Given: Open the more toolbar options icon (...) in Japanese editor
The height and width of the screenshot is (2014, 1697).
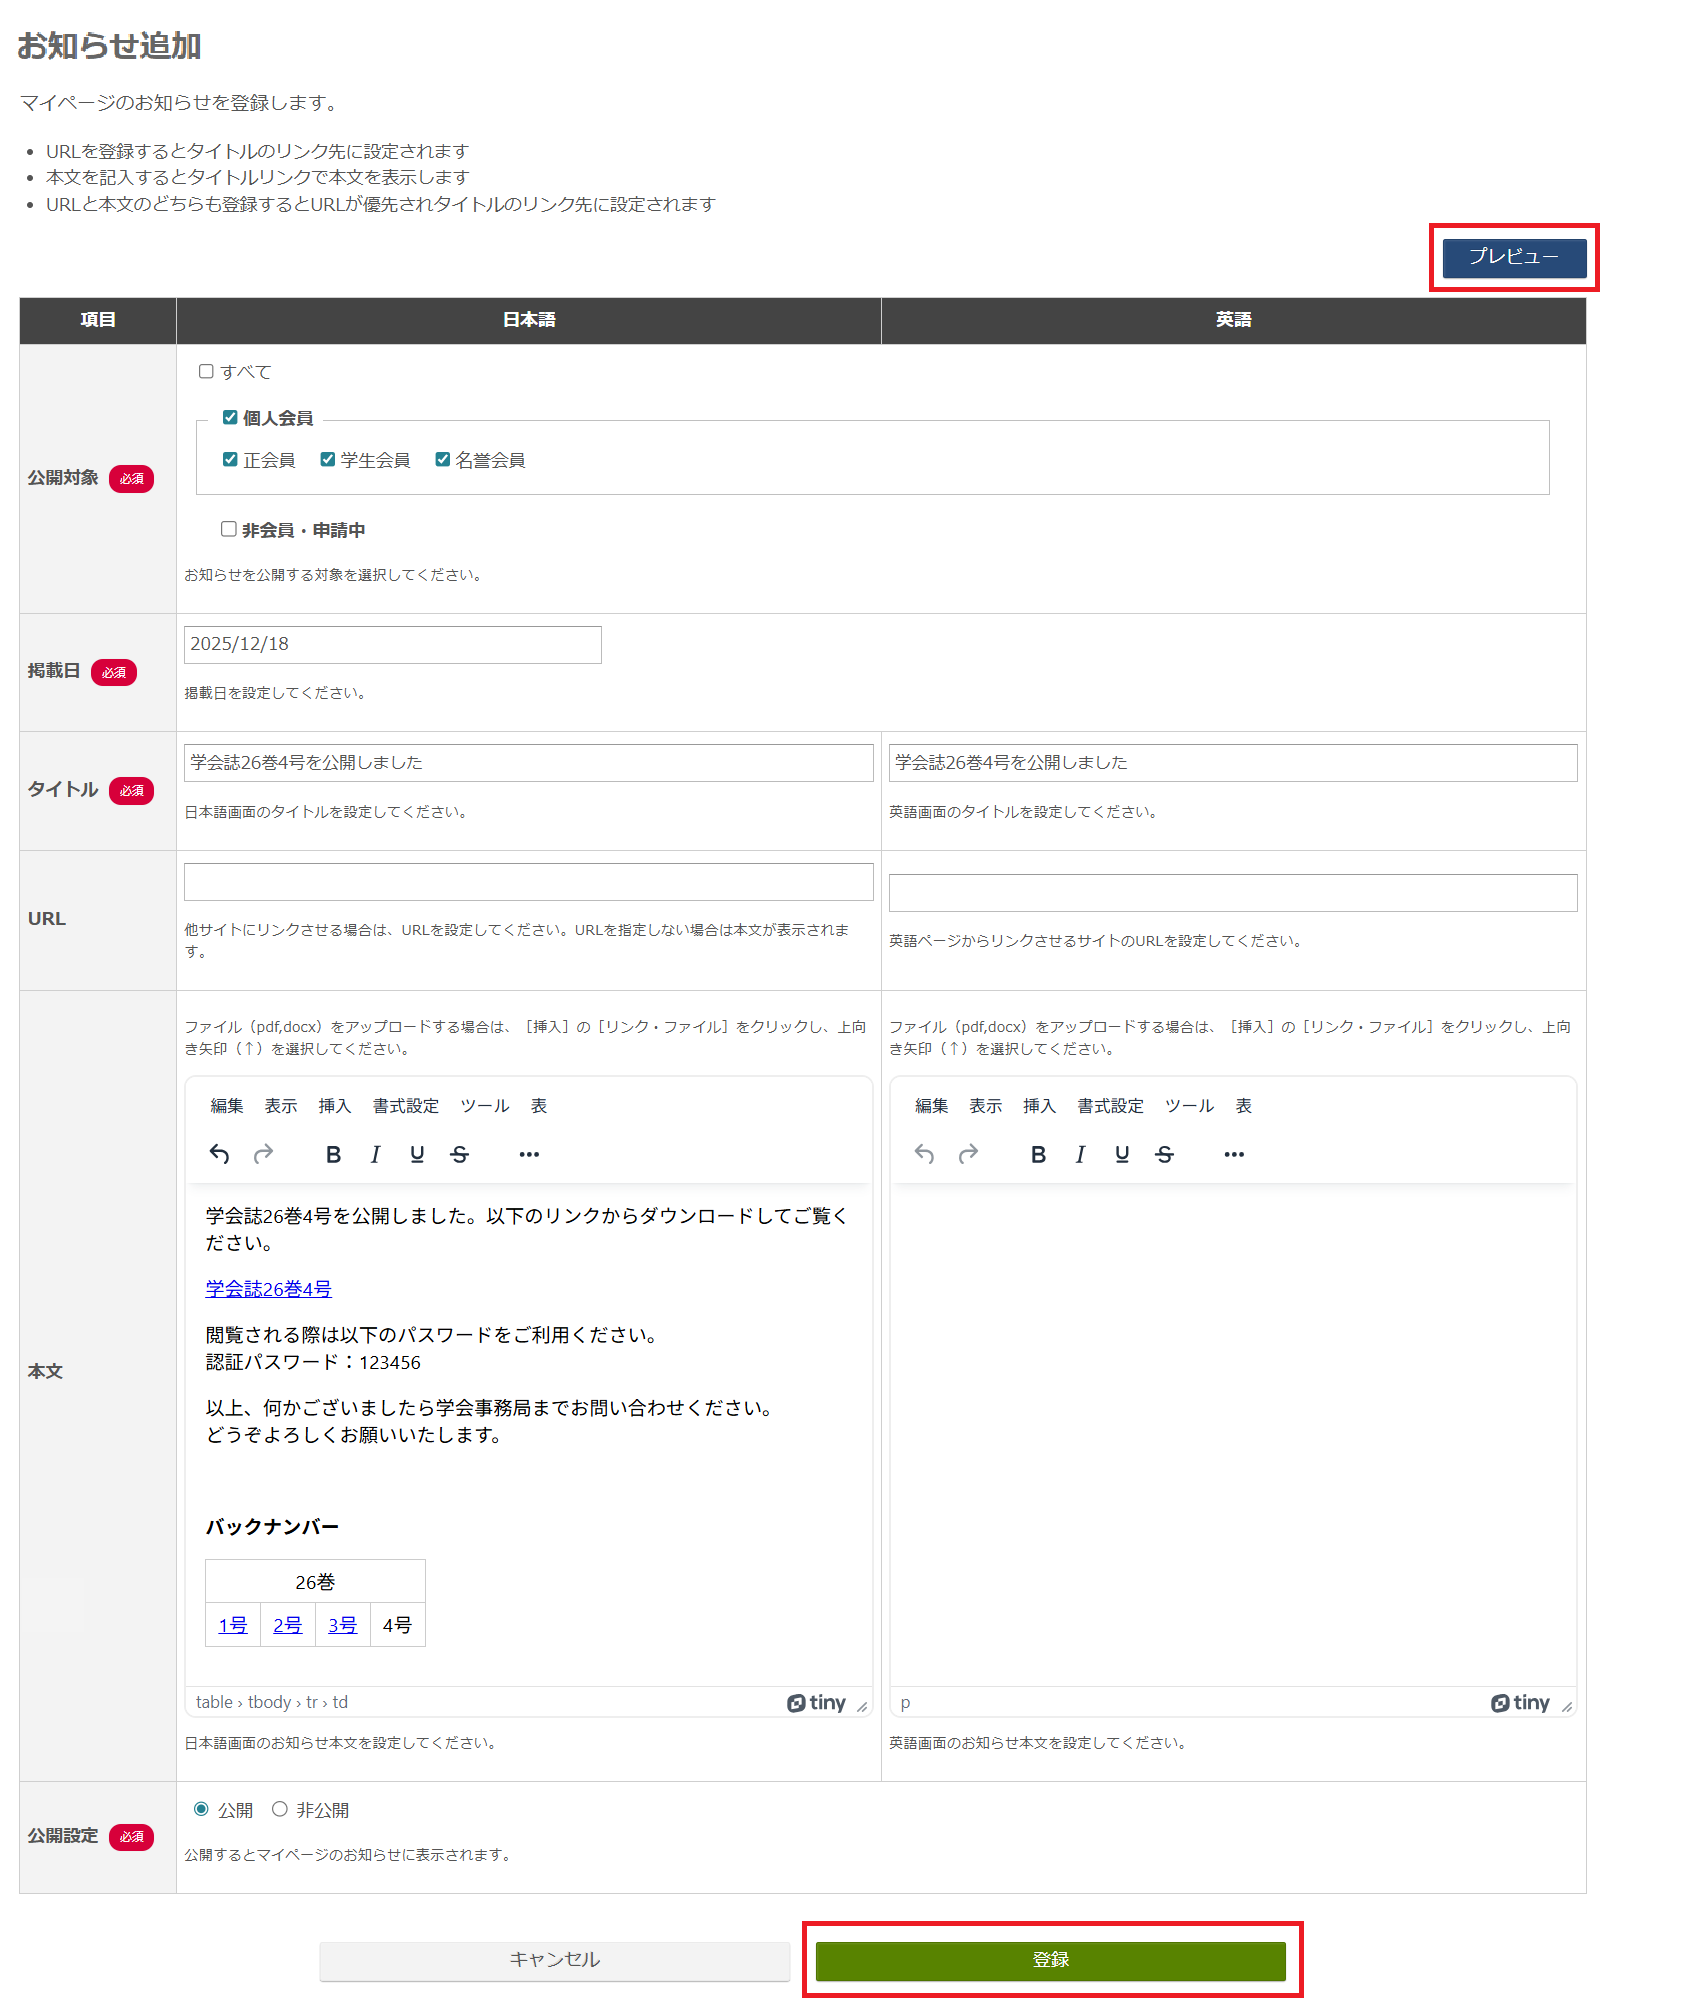Looking at the screenshot, I should point(529,1153).
